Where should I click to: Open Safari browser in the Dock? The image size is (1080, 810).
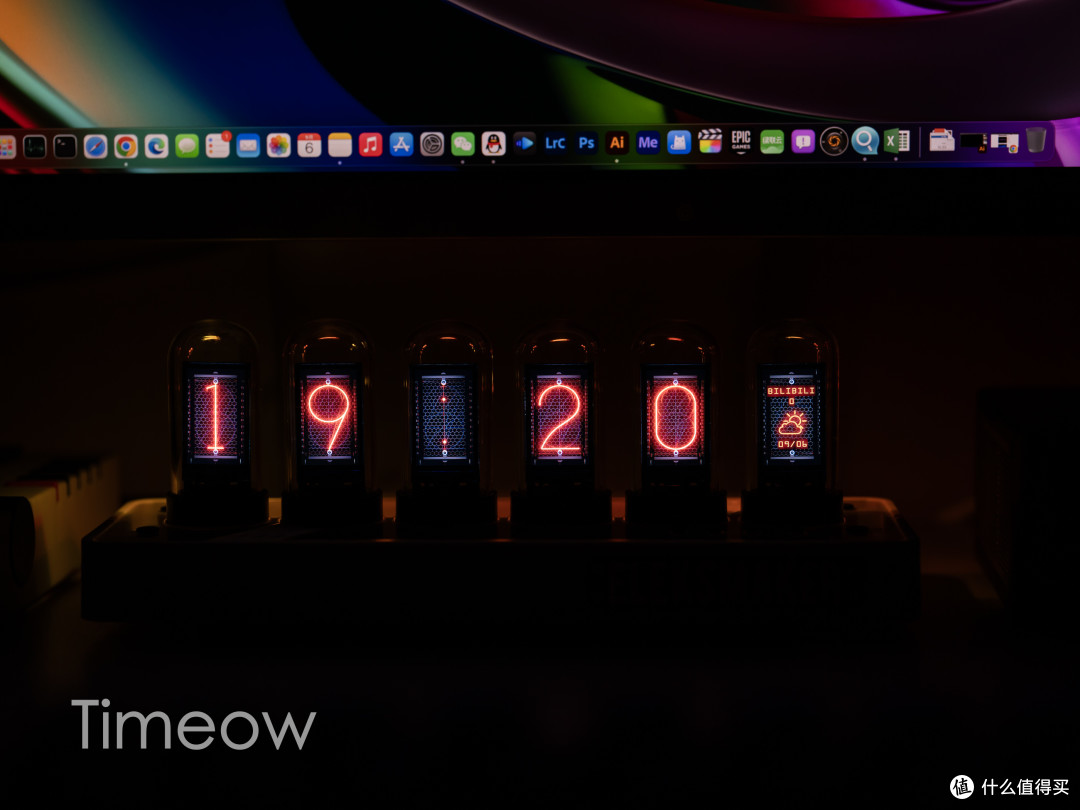[96, 146]
